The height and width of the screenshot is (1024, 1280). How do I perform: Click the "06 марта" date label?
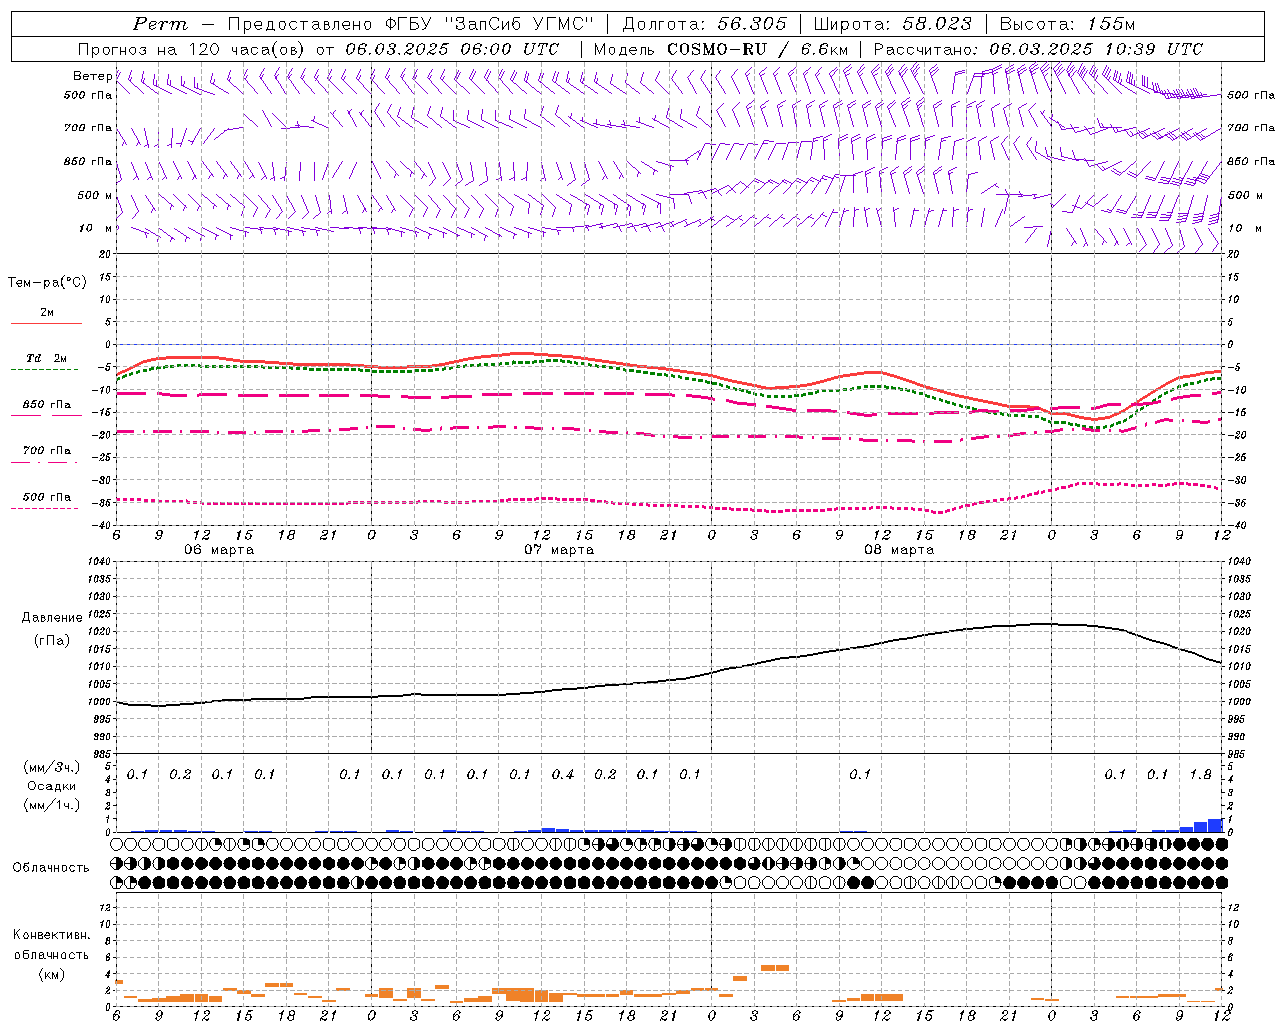219,550
